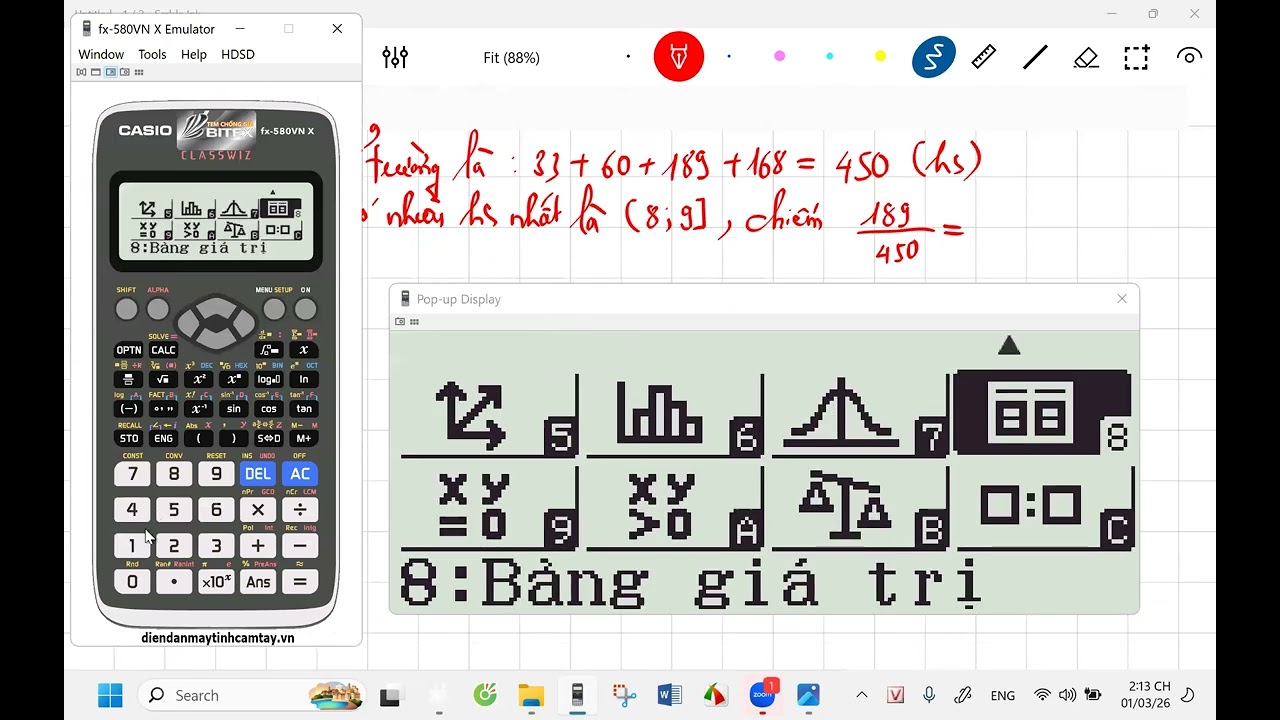Click the D-pad up arrow

tap(216, 305)
